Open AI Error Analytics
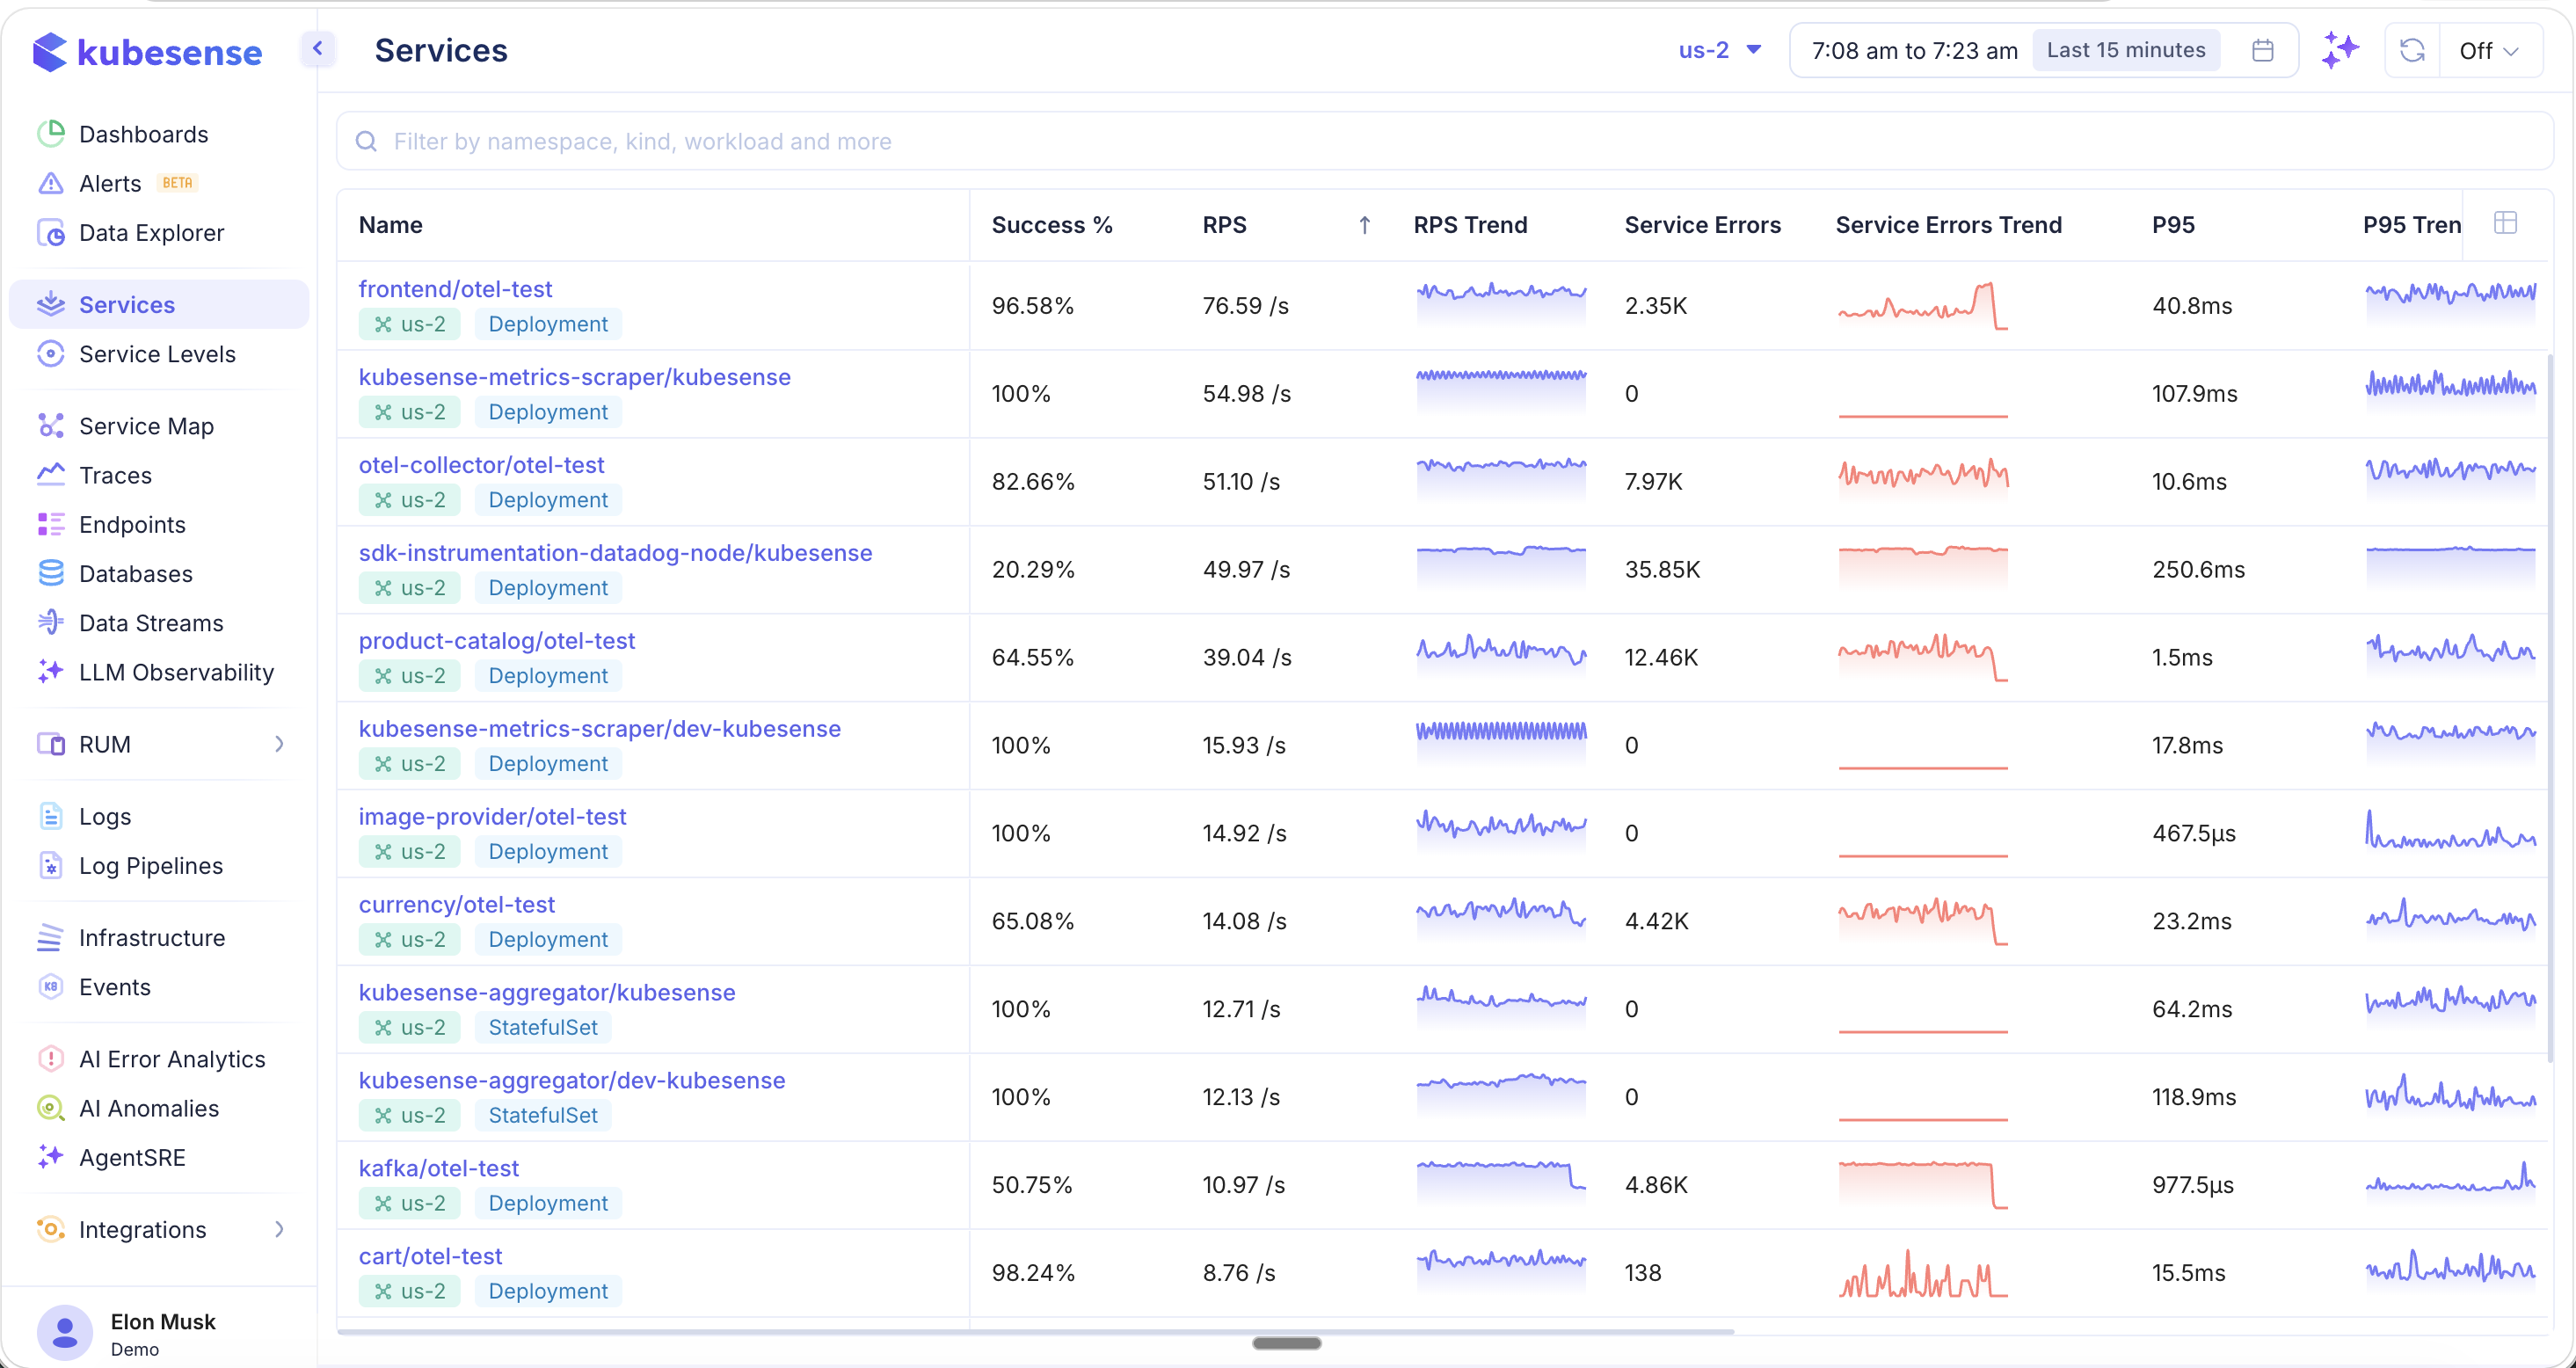Image resolution: width=2576 pixels, height=1368 pixels. 172,1058
